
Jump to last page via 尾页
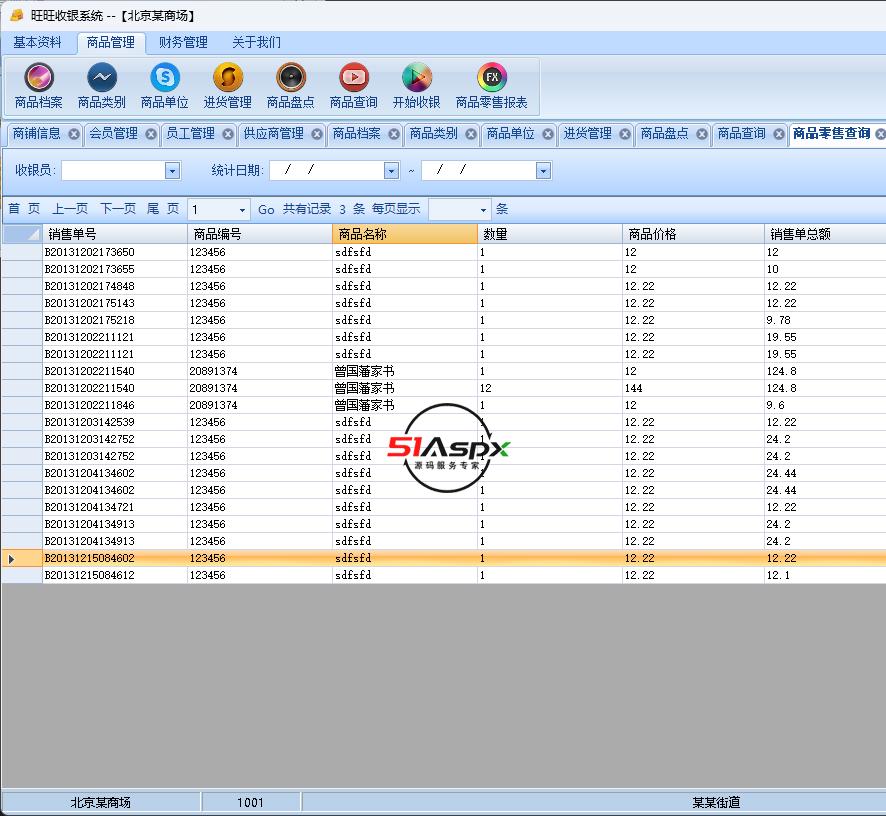pos(163,209)
